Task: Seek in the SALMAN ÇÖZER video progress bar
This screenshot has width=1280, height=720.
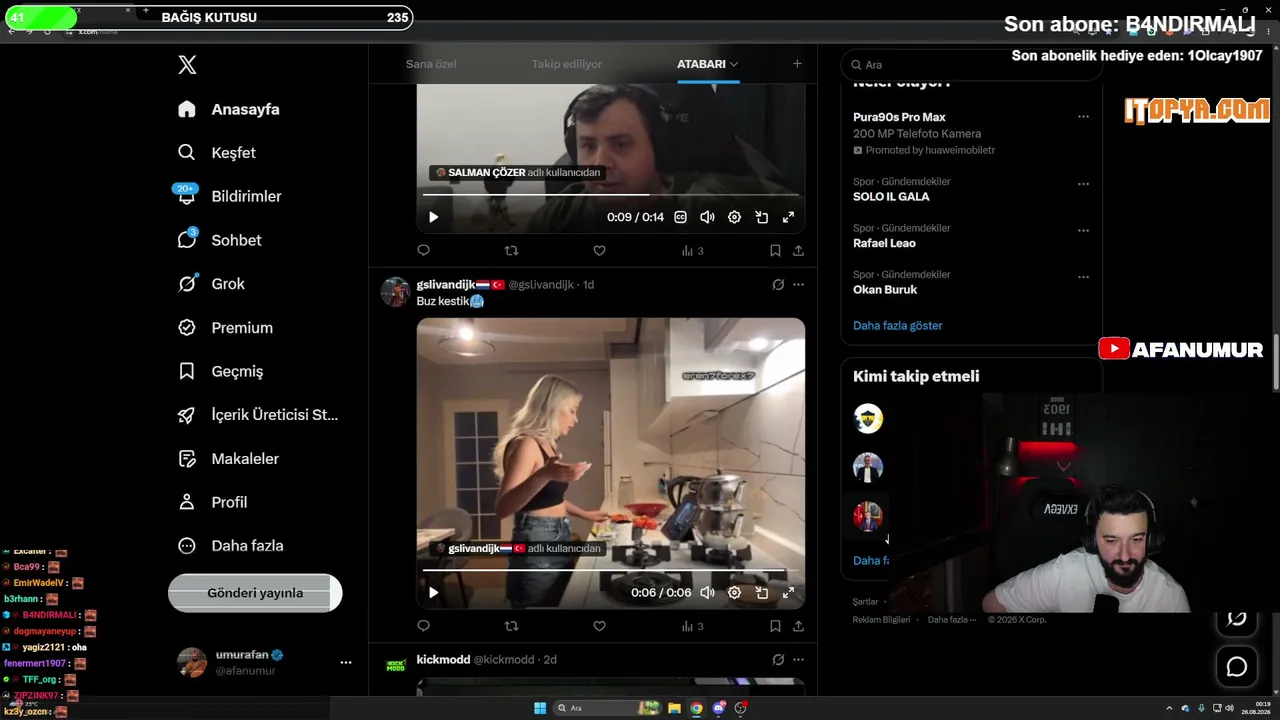Action: coord(610,195)
